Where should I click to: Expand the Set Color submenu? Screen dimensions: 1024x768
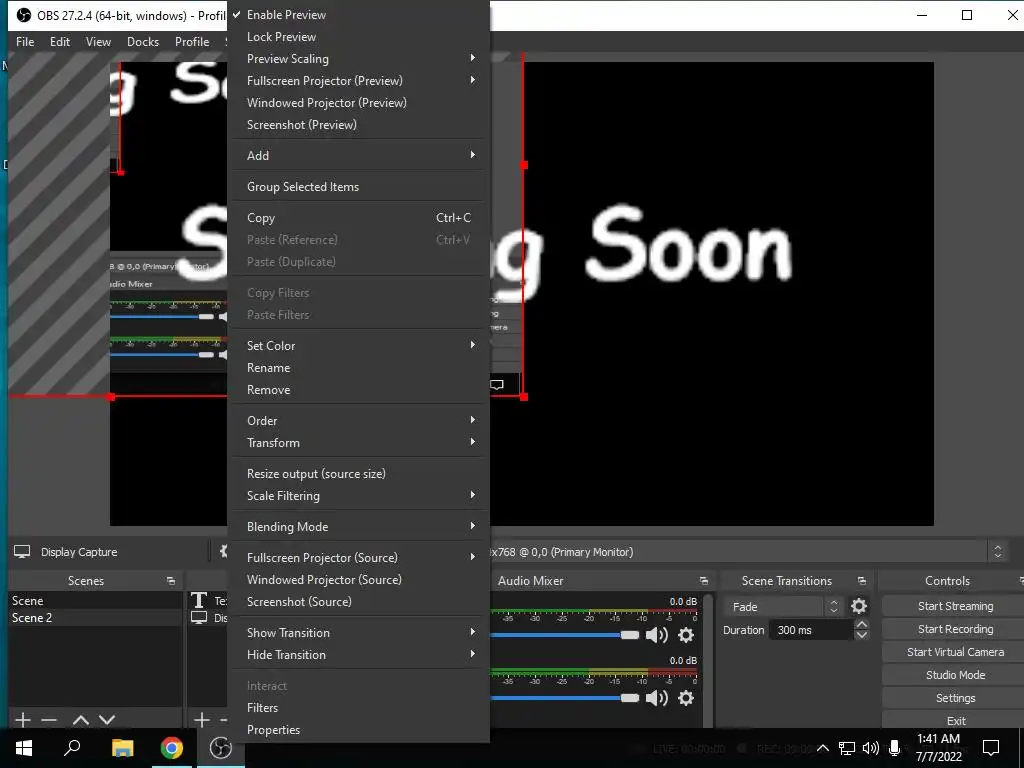[359, 345]
